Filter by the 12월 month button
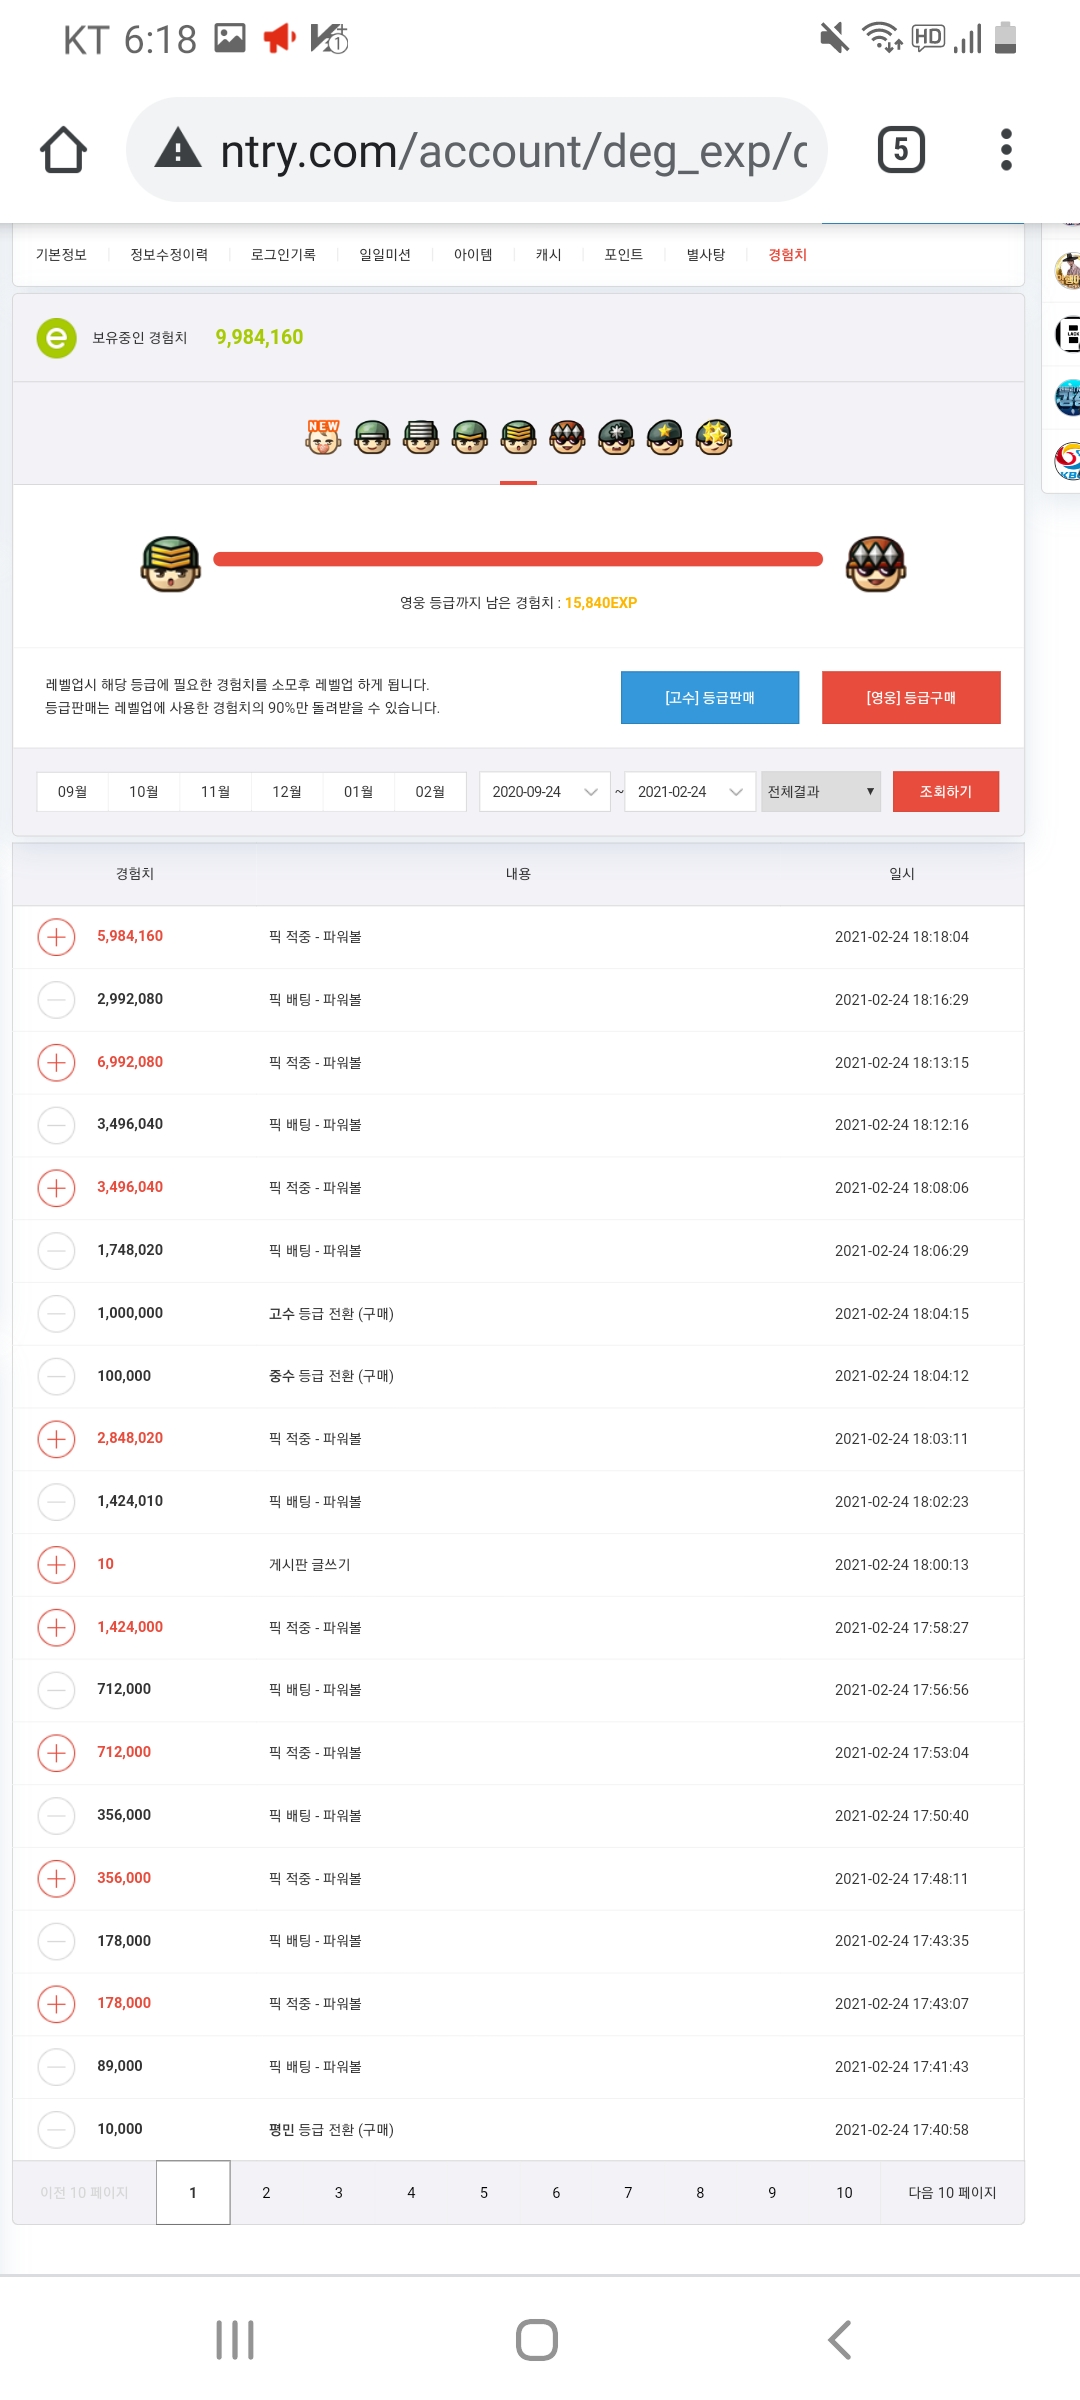This screenshot has height=2400, width=1080. [x=287, y=792]
